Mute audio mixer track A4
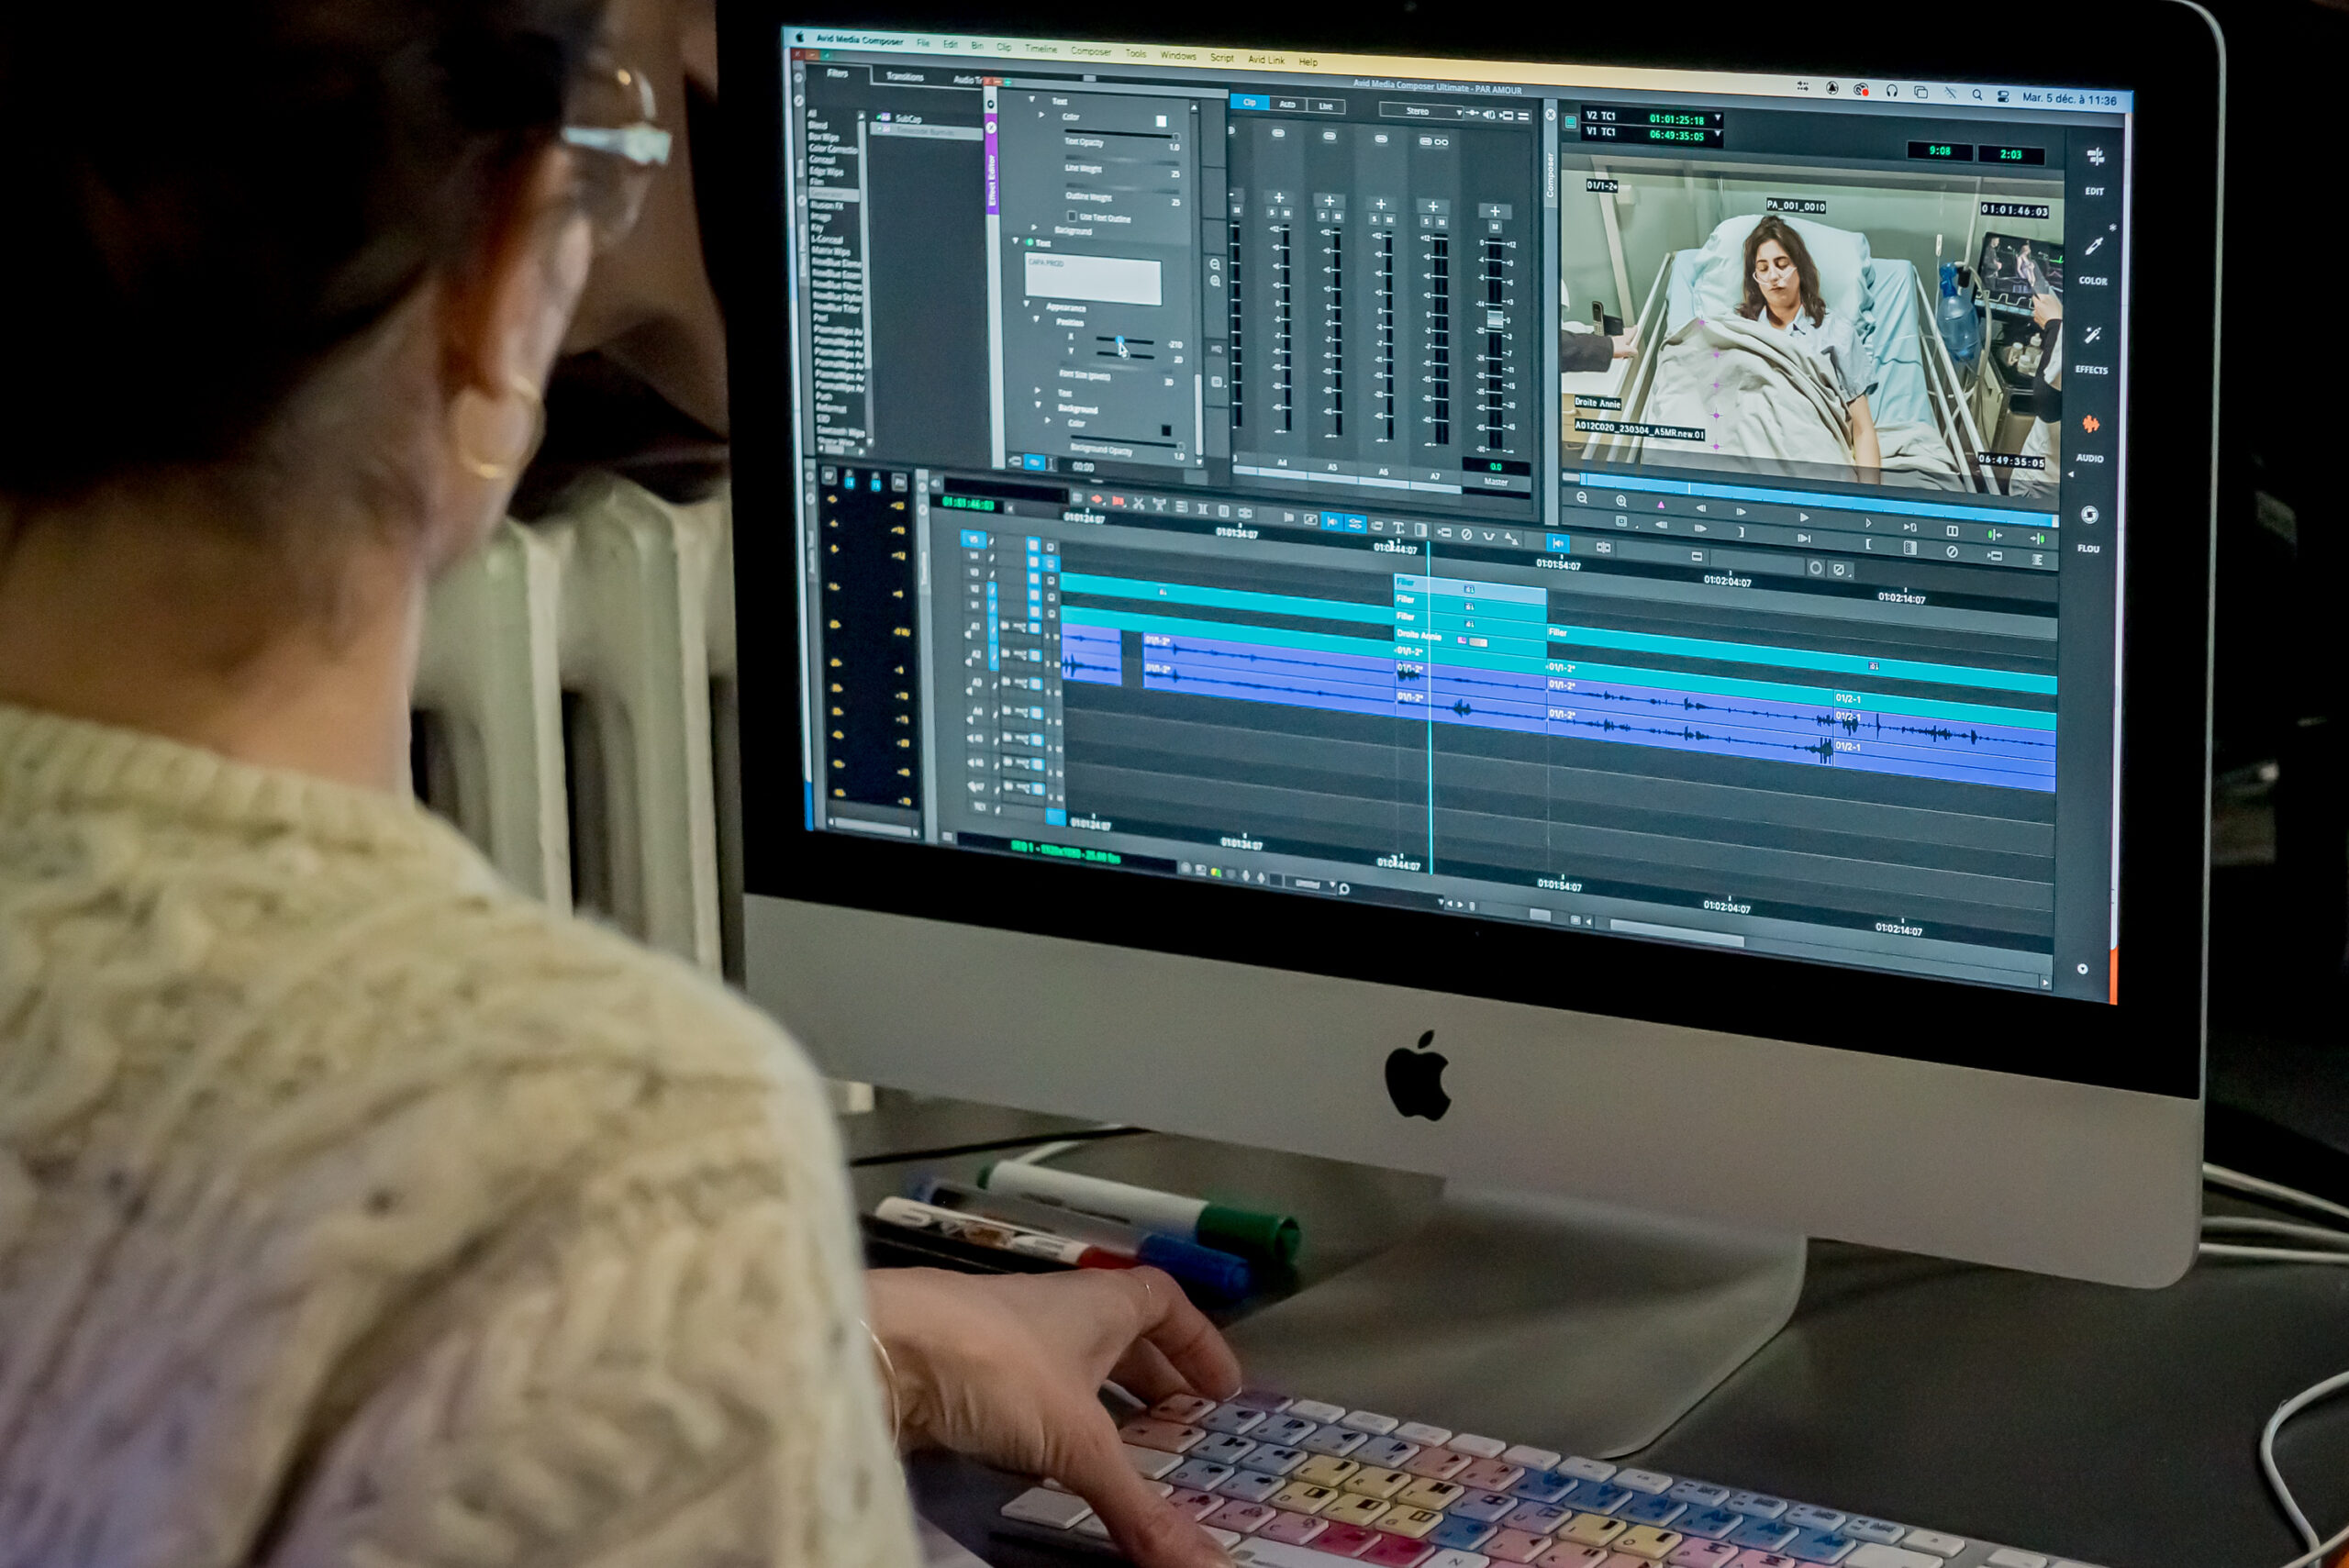 (x=1286, y=214)
